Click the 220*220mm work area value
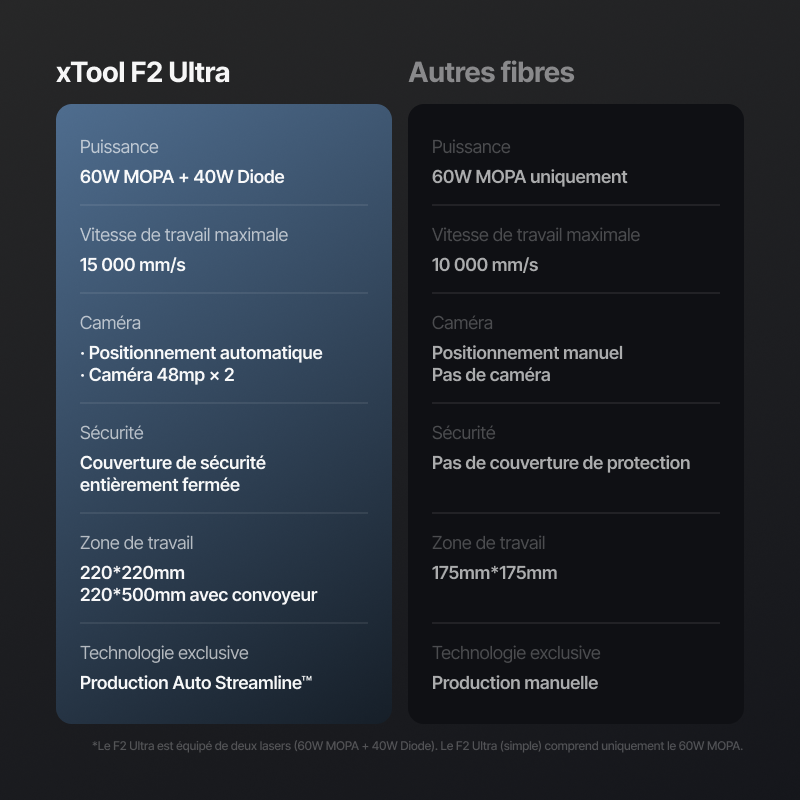 132,573
